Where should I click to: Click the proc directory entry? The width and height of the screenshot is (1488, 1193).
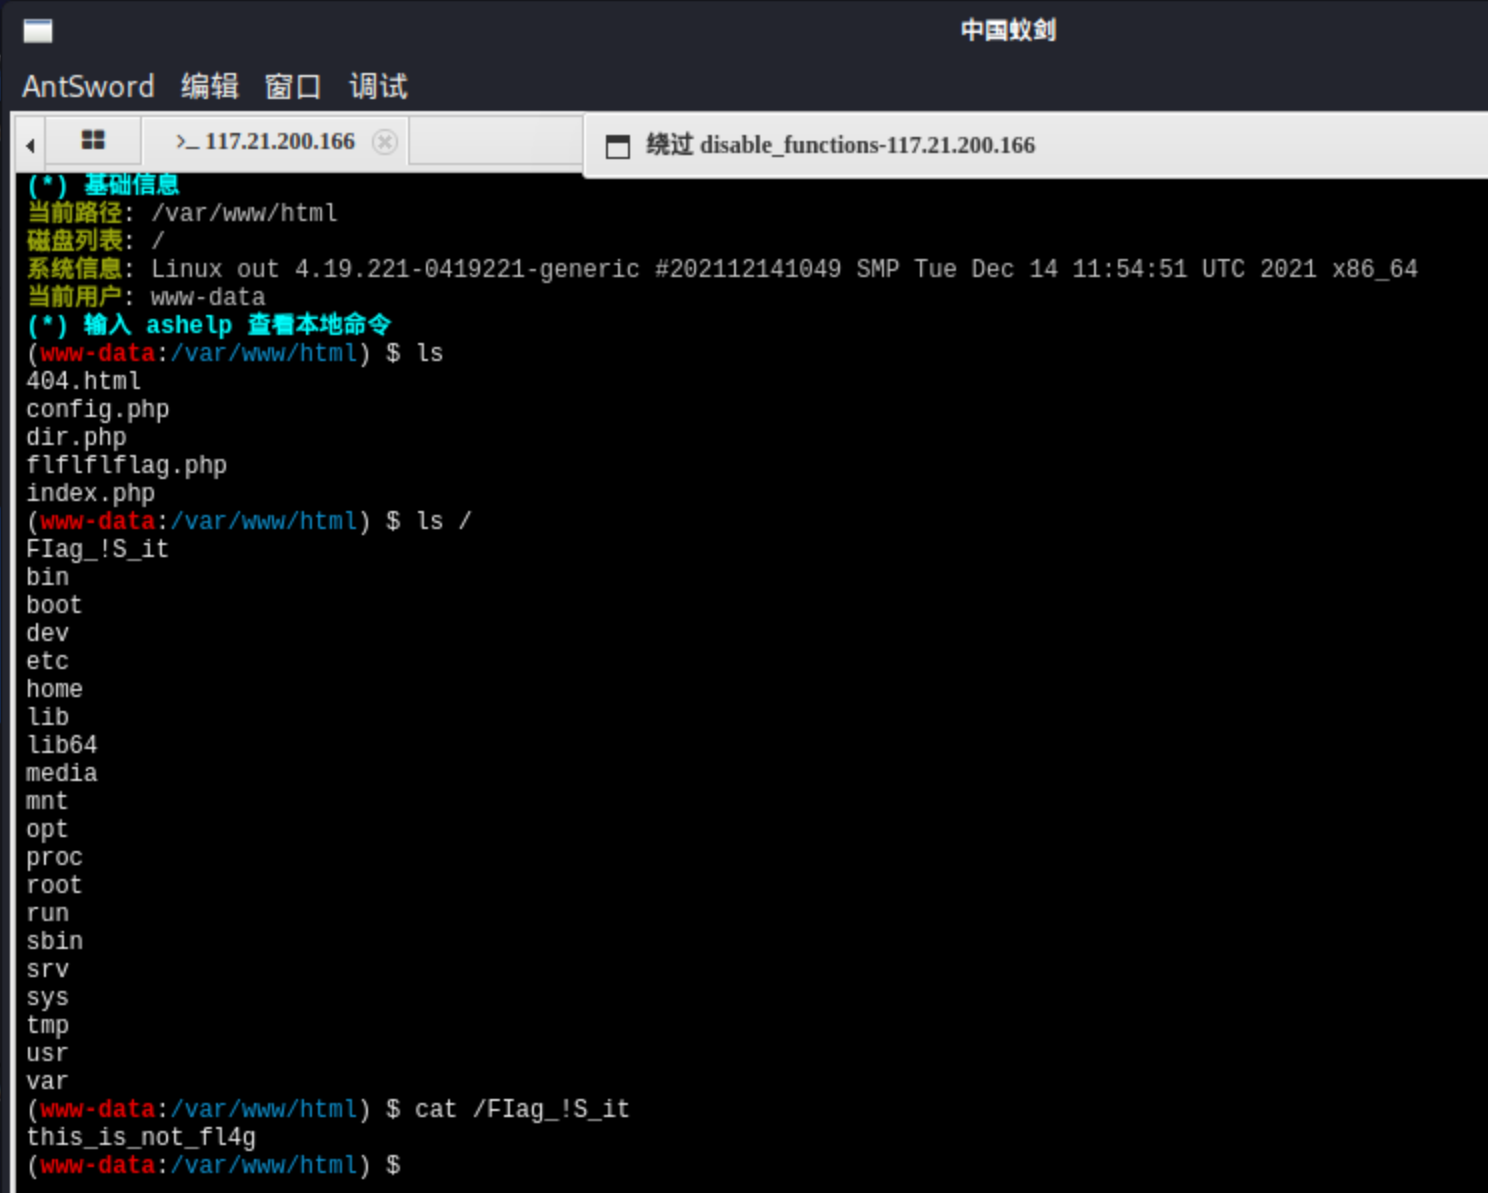pos(55,857)
